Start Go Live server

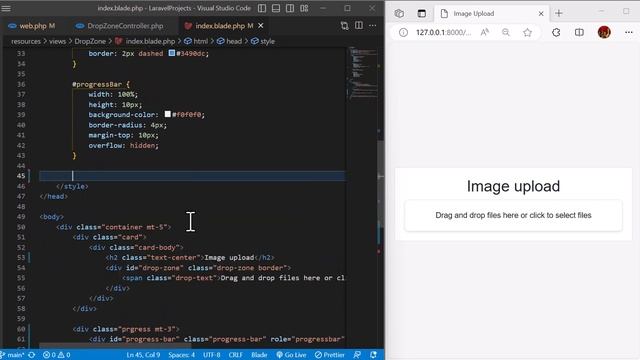click(x=291, y=355)
